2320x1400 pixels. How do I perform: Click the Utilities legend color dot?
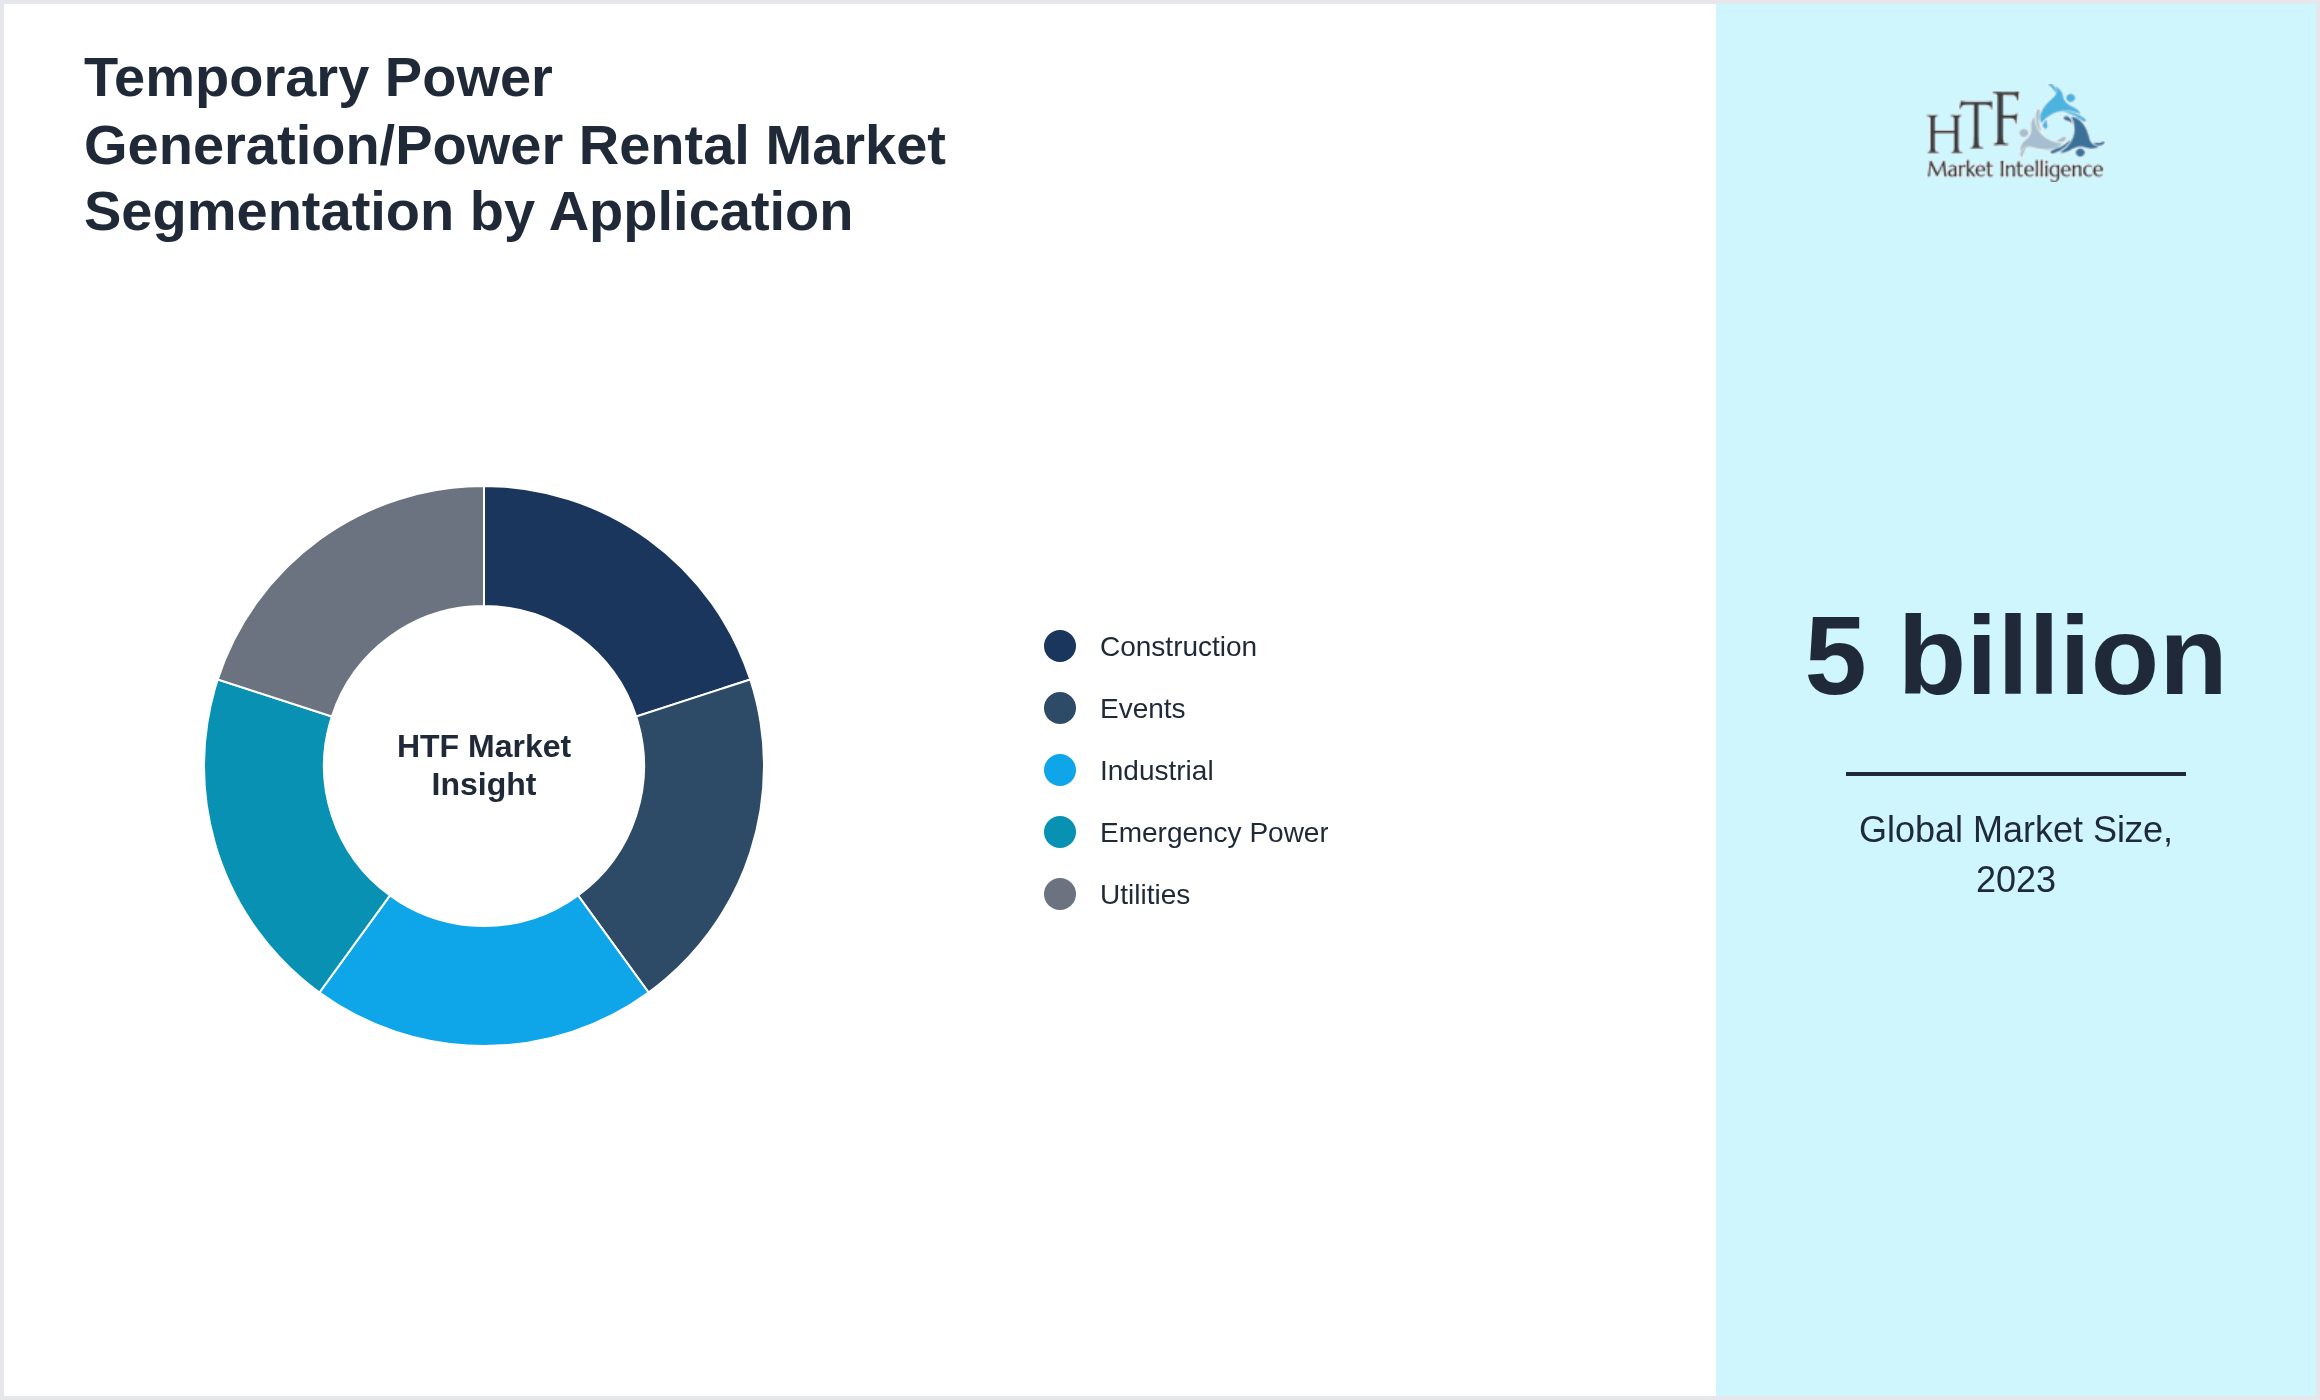pyautogui.click(x=1060, y=894)
